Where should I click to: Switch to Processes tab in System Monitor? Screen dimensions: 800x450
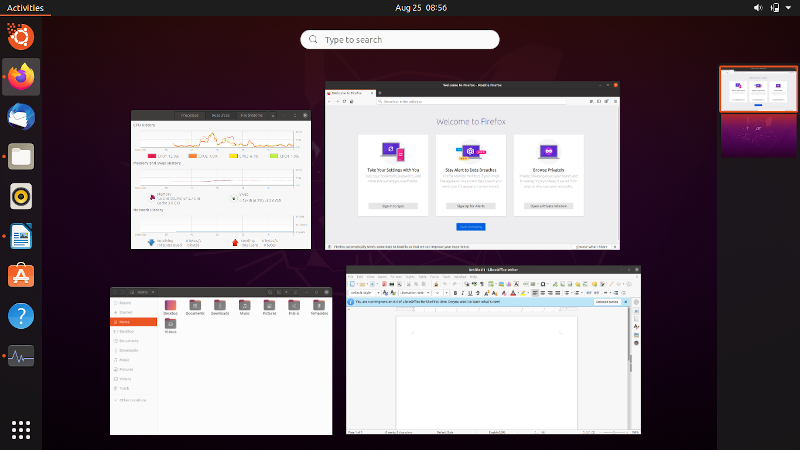point(189,115)
